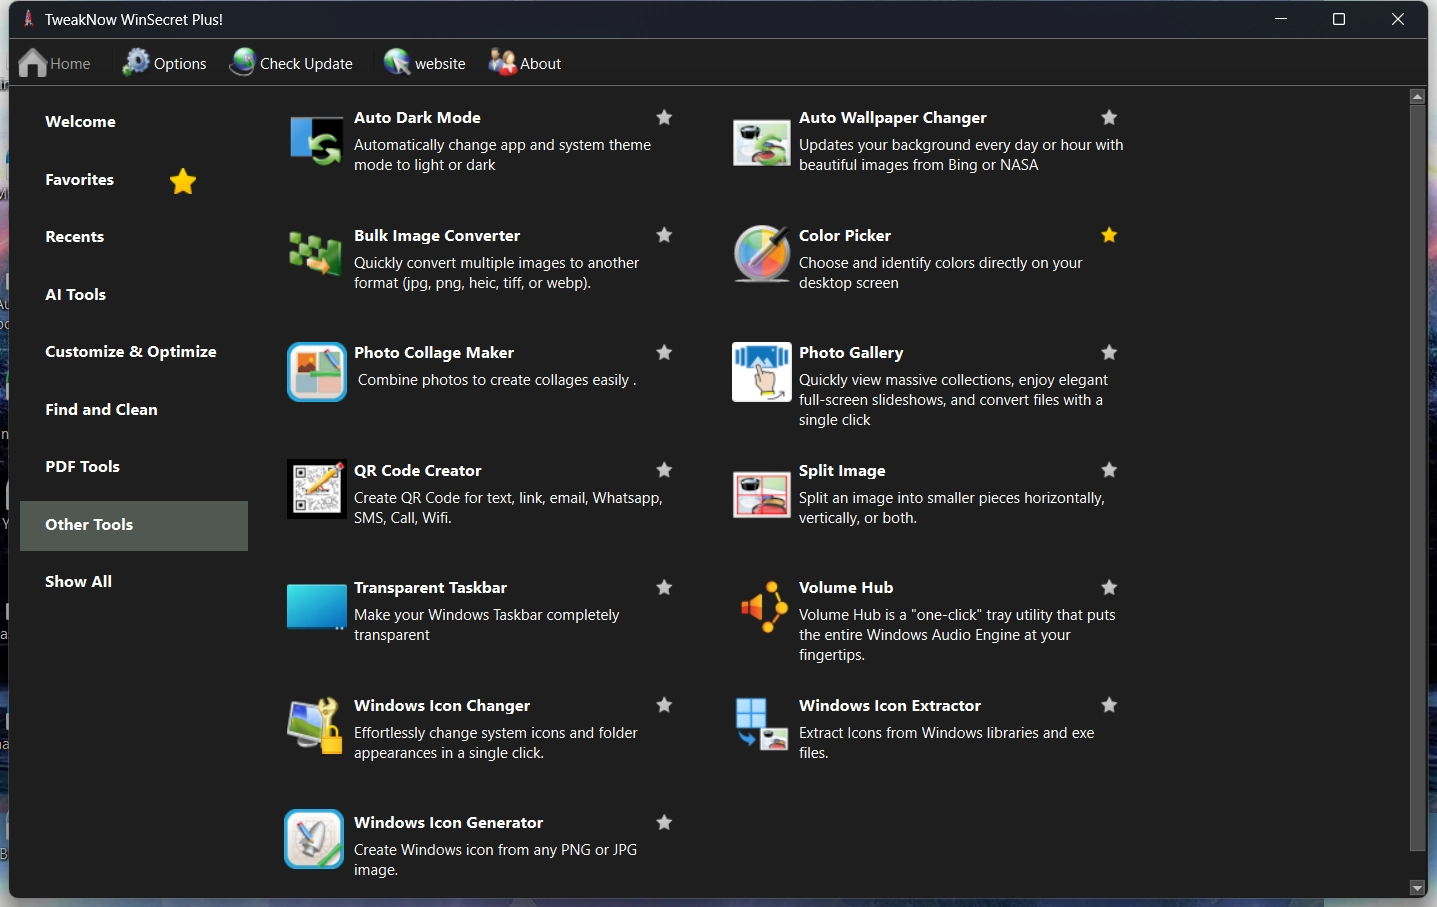Star Windows Icon Changer as favorite
The image size is (1437, 907).
(x=664, y=705)
